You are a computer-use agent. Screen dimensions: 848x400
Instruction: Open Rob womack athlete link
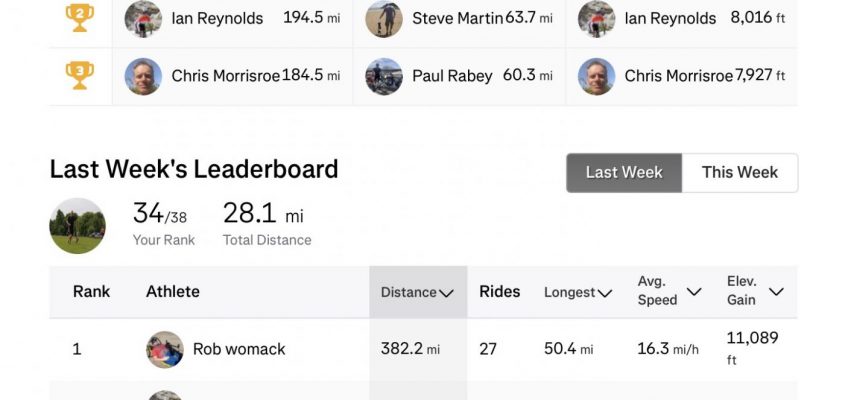point(239,349)
